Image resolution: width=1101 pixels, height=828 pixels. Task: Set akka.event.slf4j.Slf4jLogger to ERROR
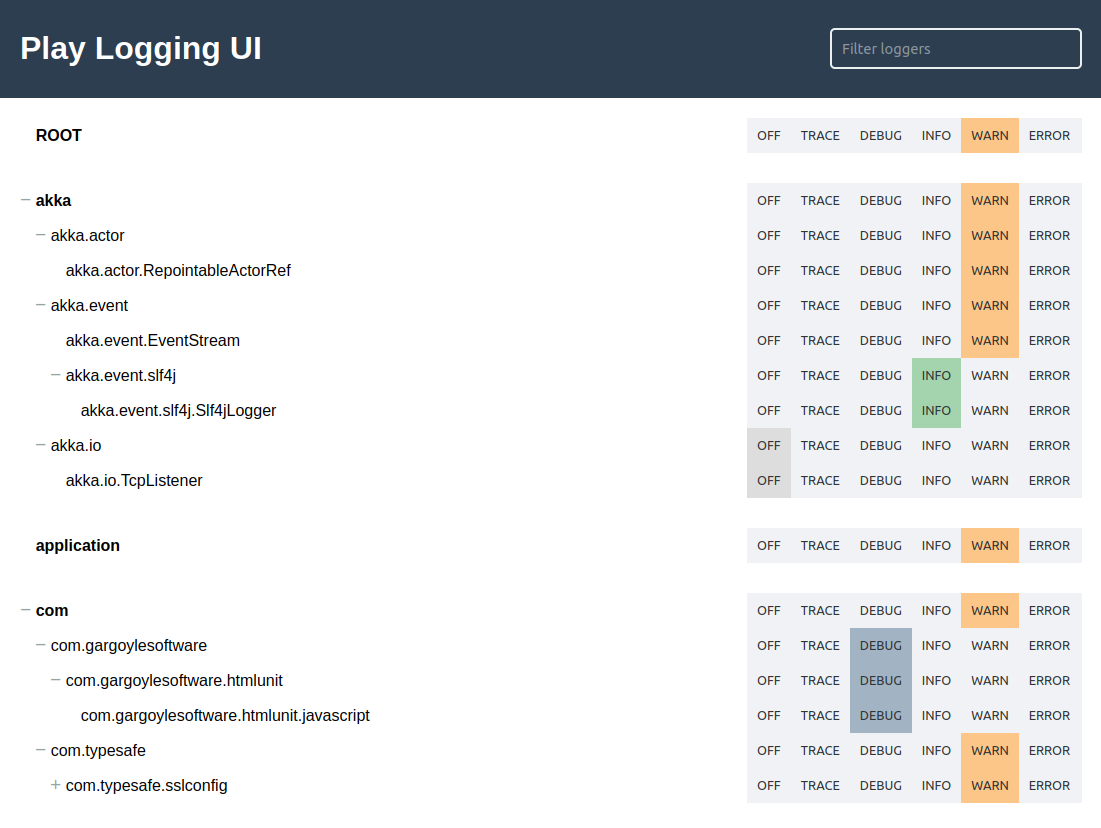(1050, 411)
